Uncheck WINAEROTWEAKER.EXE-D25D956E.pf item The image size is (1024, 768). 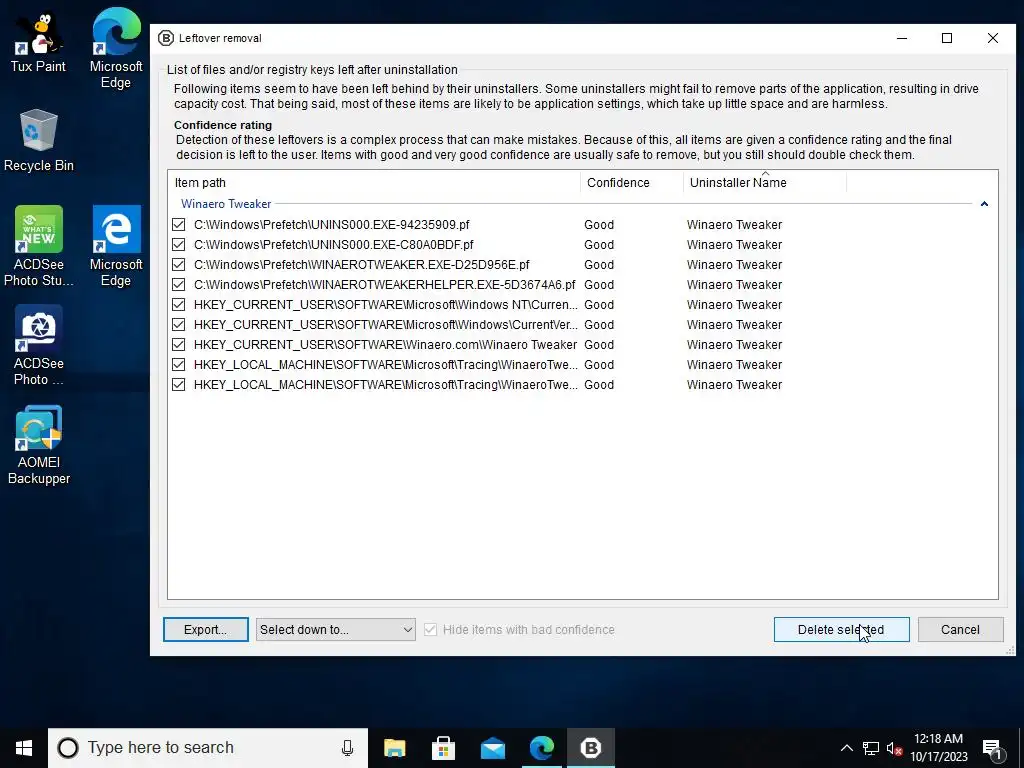click(178, 264)
